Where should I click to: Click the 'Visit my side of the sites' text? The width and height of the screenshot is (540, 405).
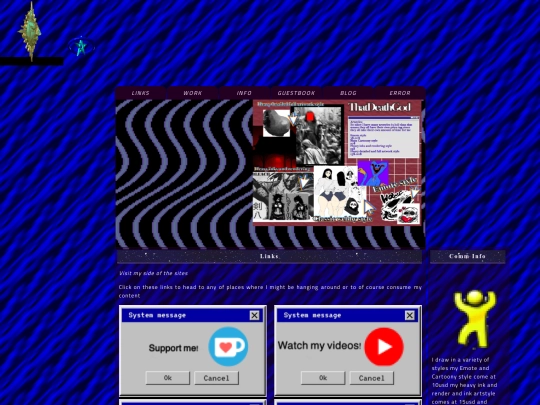[x=153, y=273]
